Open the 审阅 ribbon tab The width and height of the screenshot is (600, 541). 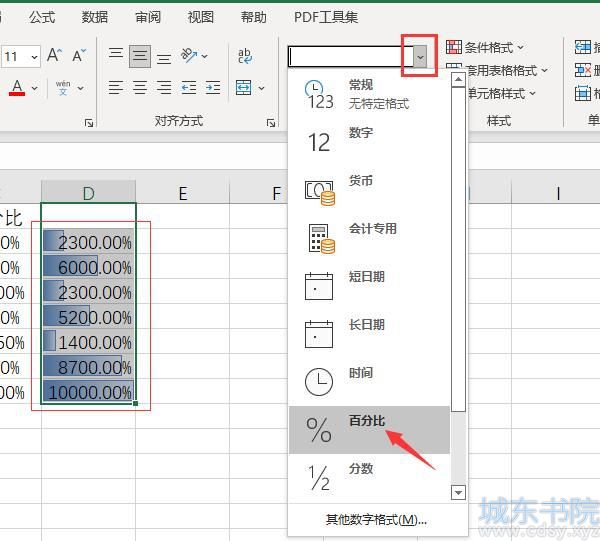148,17
